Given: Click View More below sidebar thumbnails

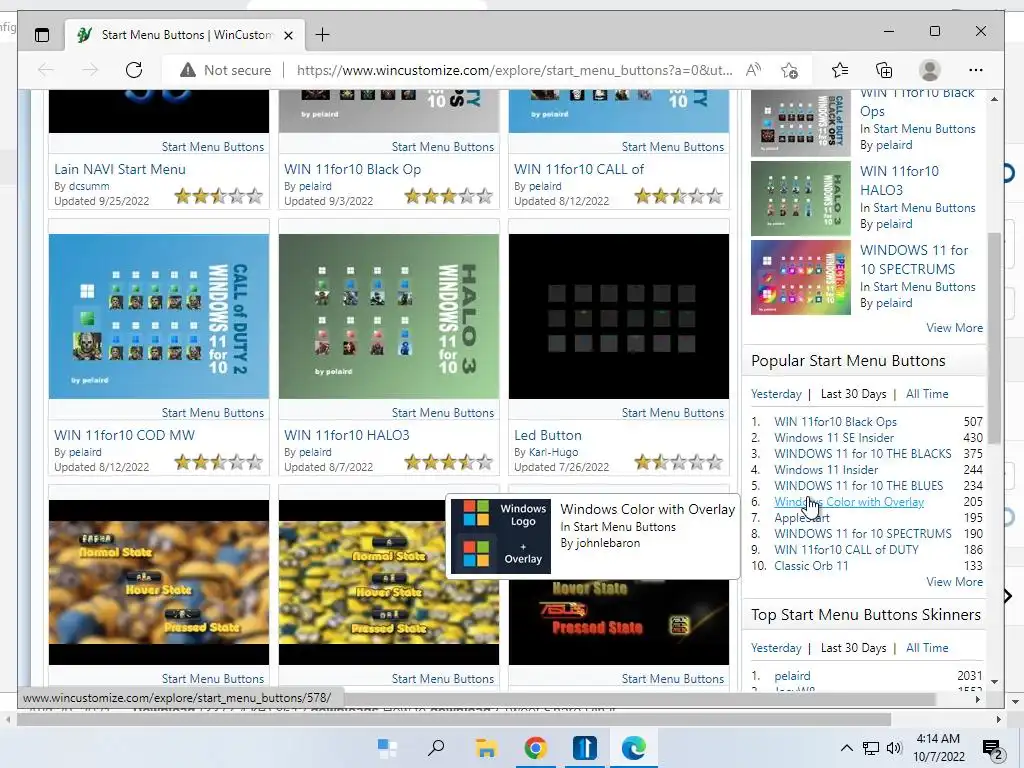Looking at the screenshot, I should [954, 328].
